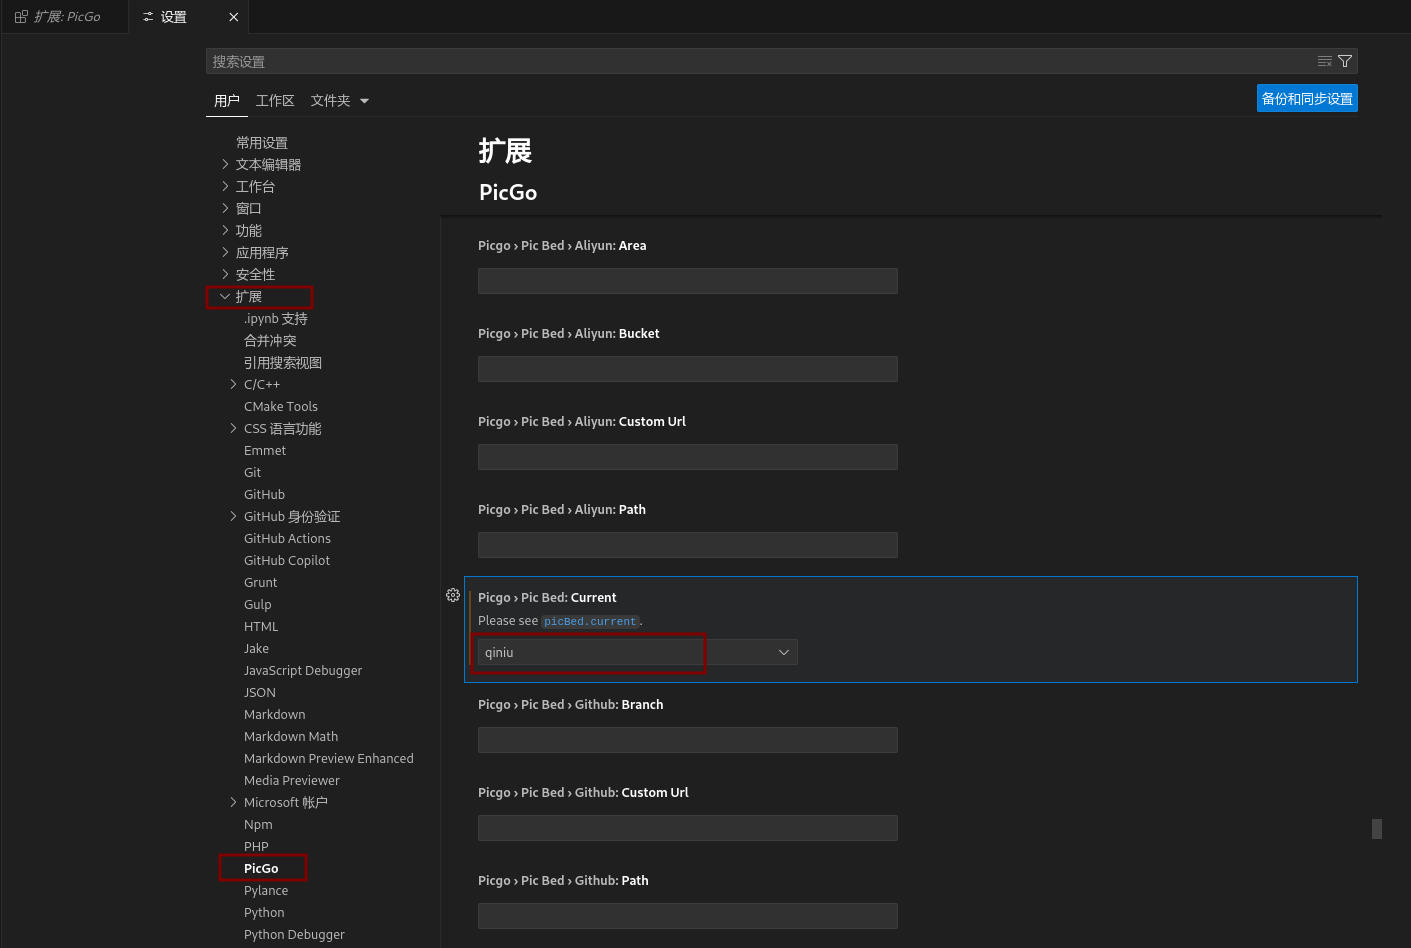Focus the Aliyun Custom Url input field
The height and width of the screenshot is (948, 1411).
(x=688, y=457)
